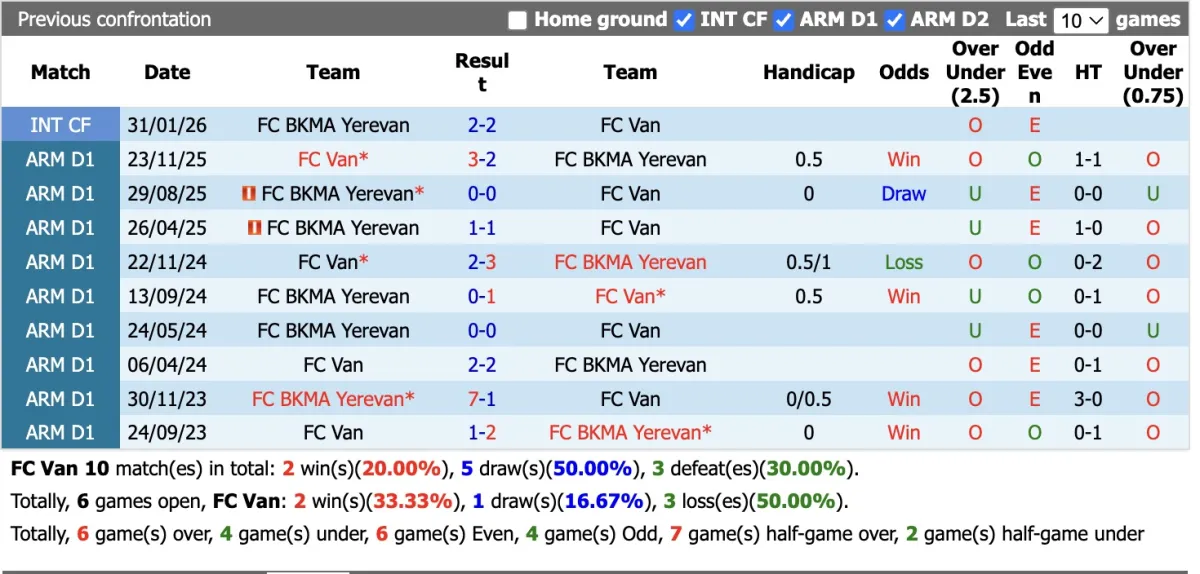Select the ARM D1 cell for 06/04/24
Screen dimensions: 1200x574
pos(60,365)
